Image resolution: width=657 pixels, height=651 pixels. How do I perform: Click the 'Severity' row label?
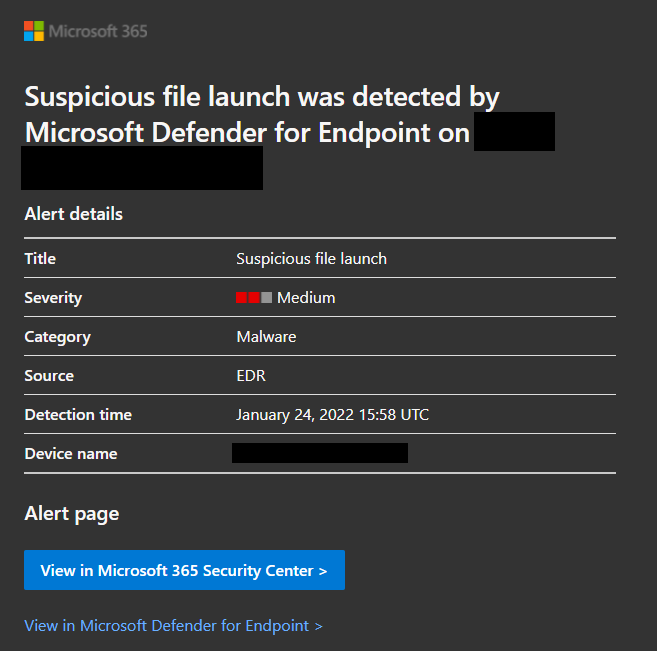(53, 298)
